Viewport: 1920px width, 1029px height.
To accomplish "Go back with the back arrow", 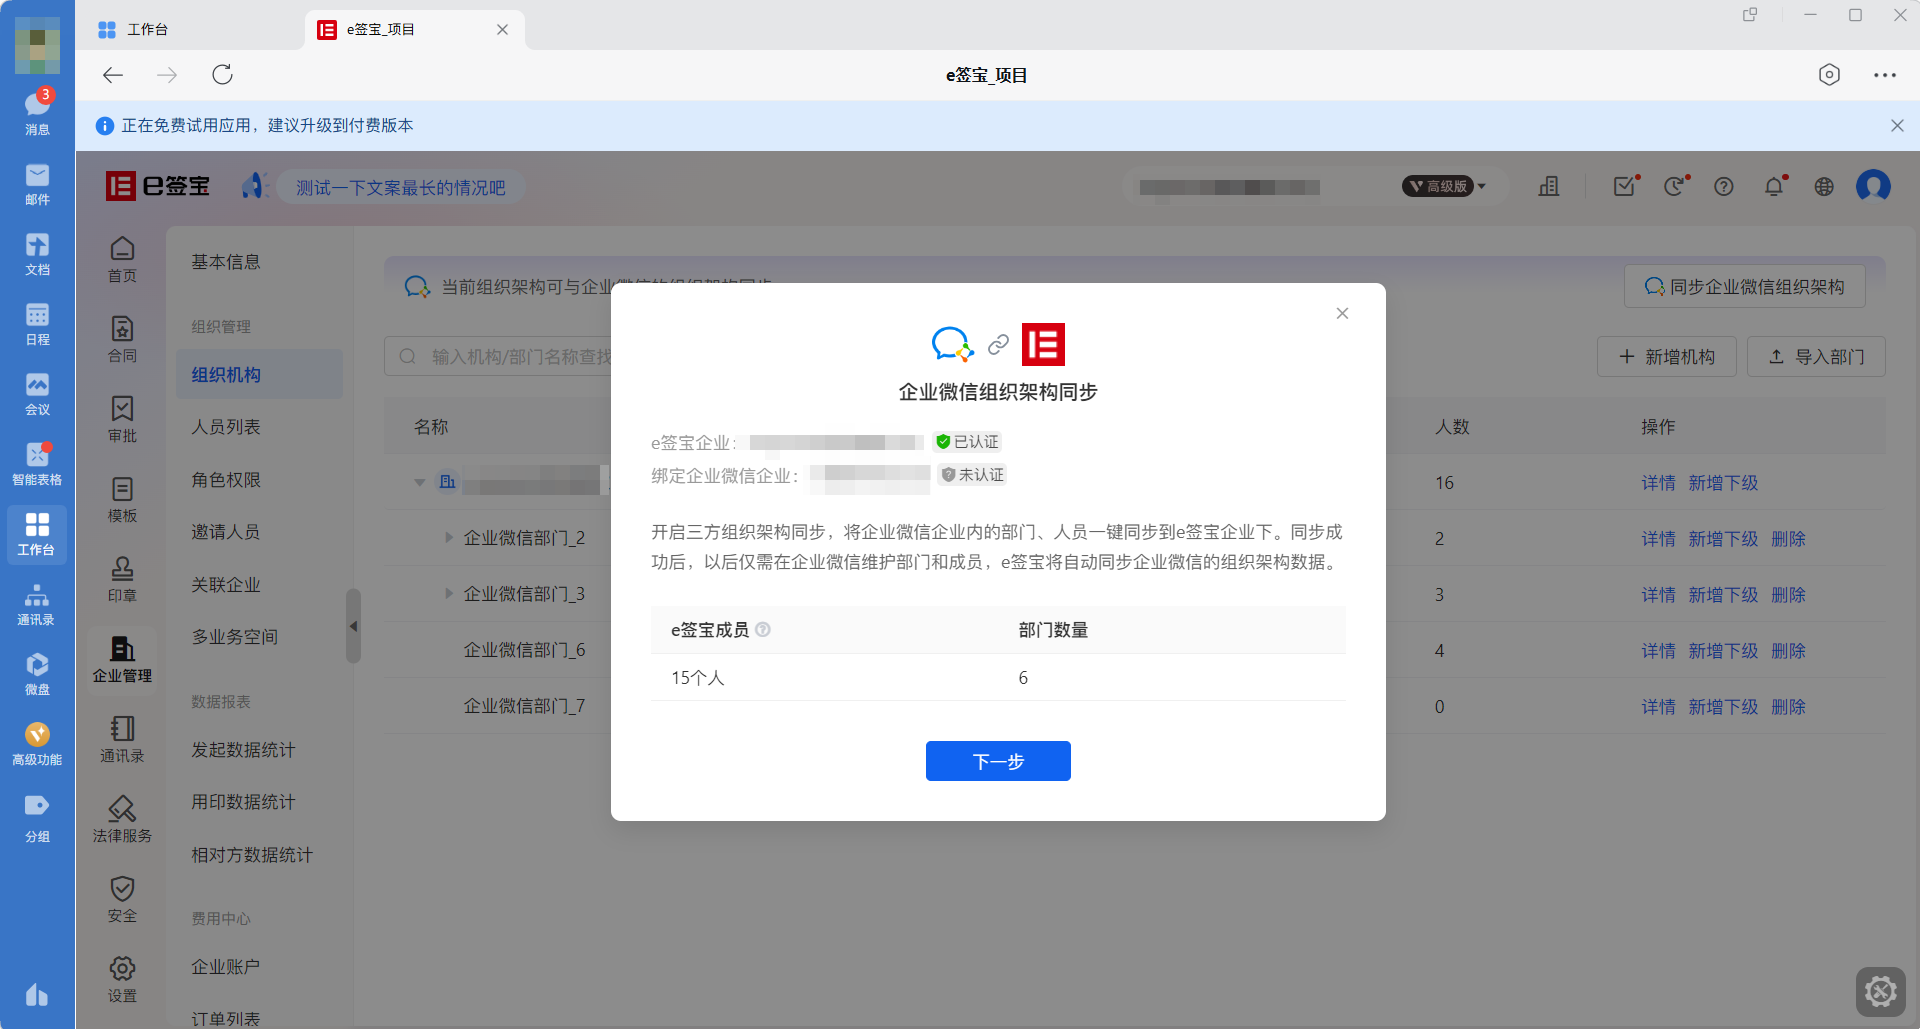I will (x=113, y=75).
